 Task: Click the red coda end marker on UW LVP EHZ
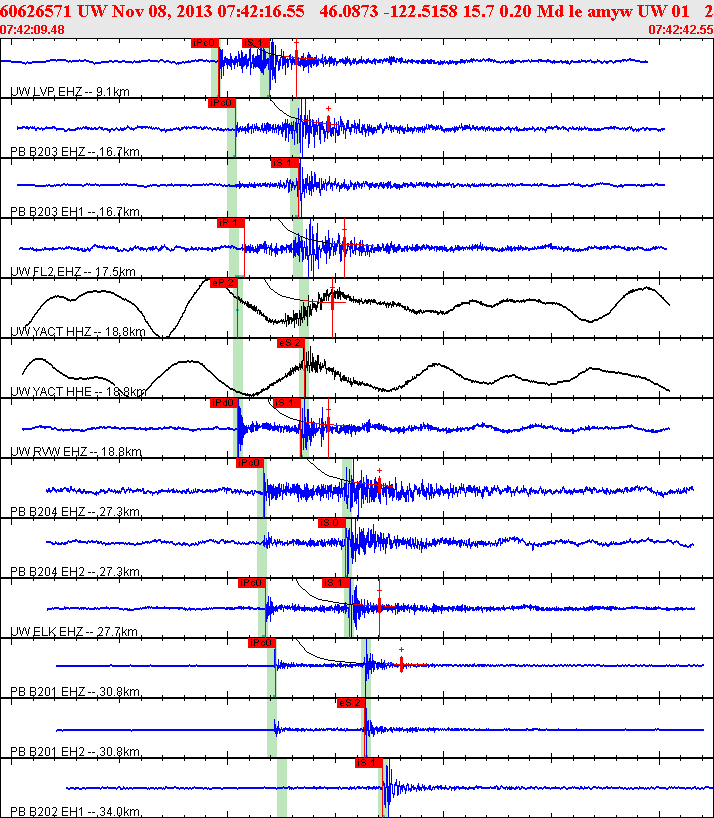pos(296,57)
